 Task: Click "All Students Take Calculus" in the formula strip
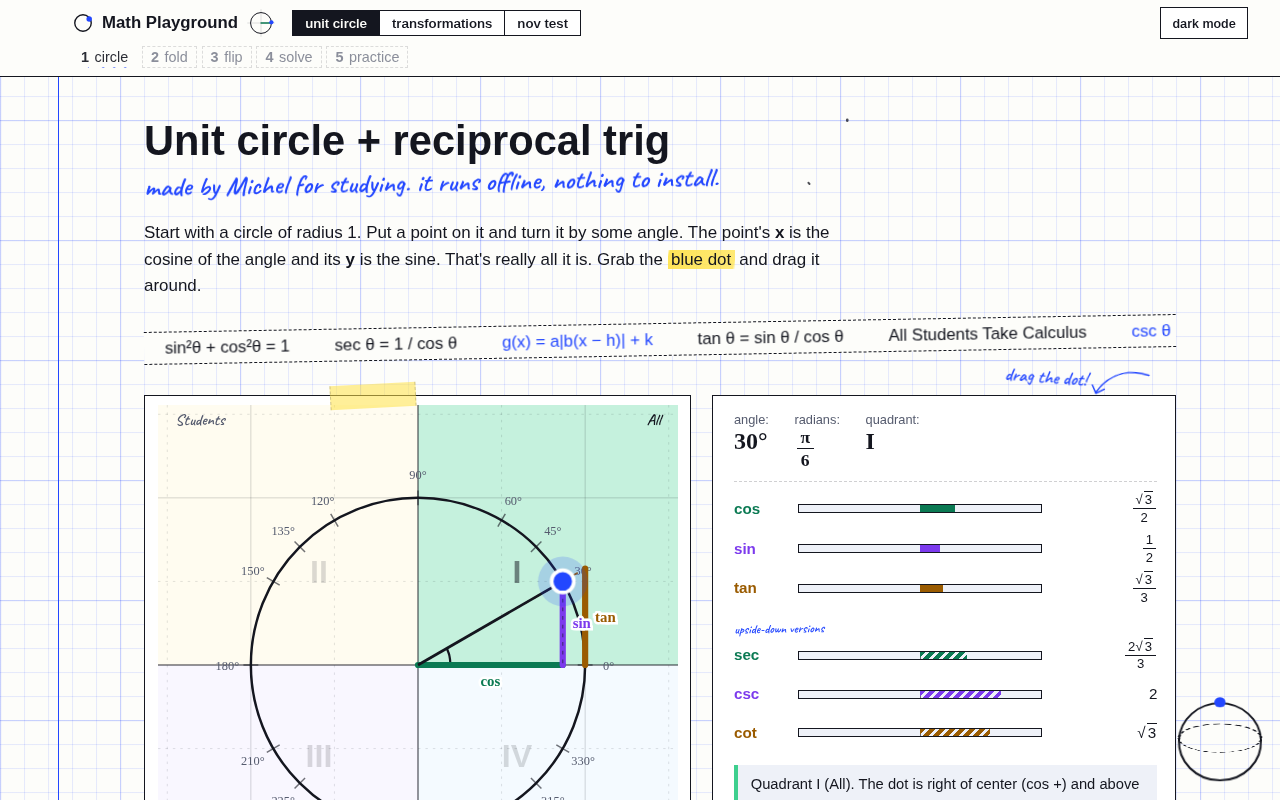pos(987,333)
